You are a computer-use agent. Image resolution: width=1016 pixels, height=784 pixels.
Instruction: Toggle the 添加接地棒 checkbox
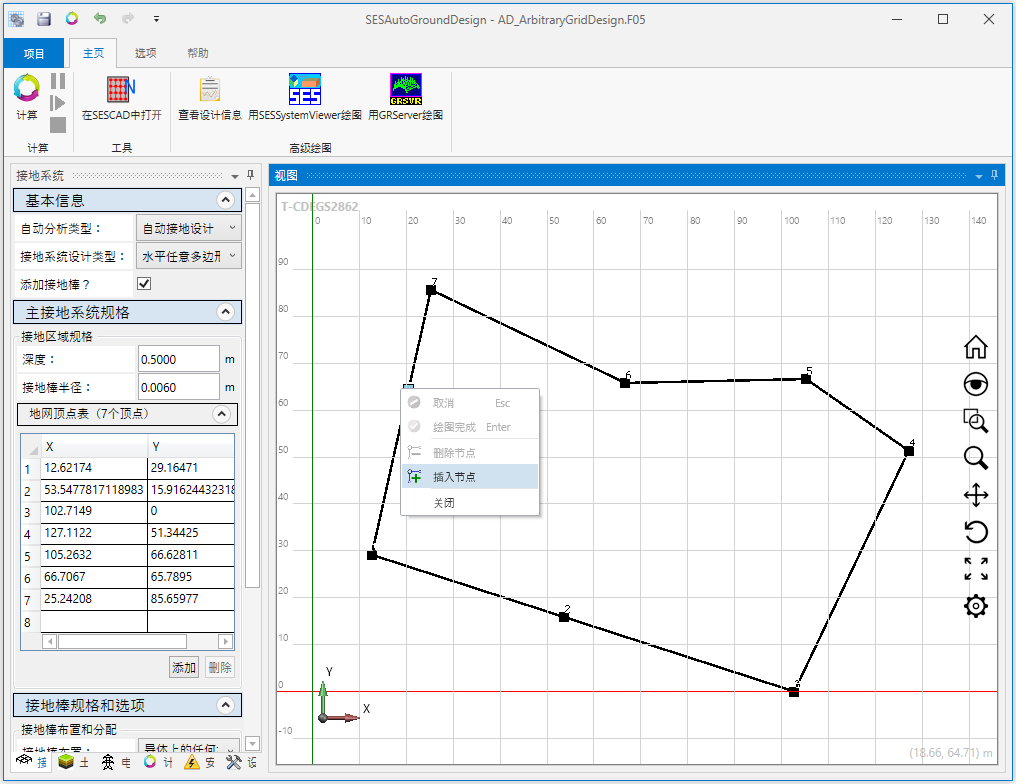pos(144,284)
